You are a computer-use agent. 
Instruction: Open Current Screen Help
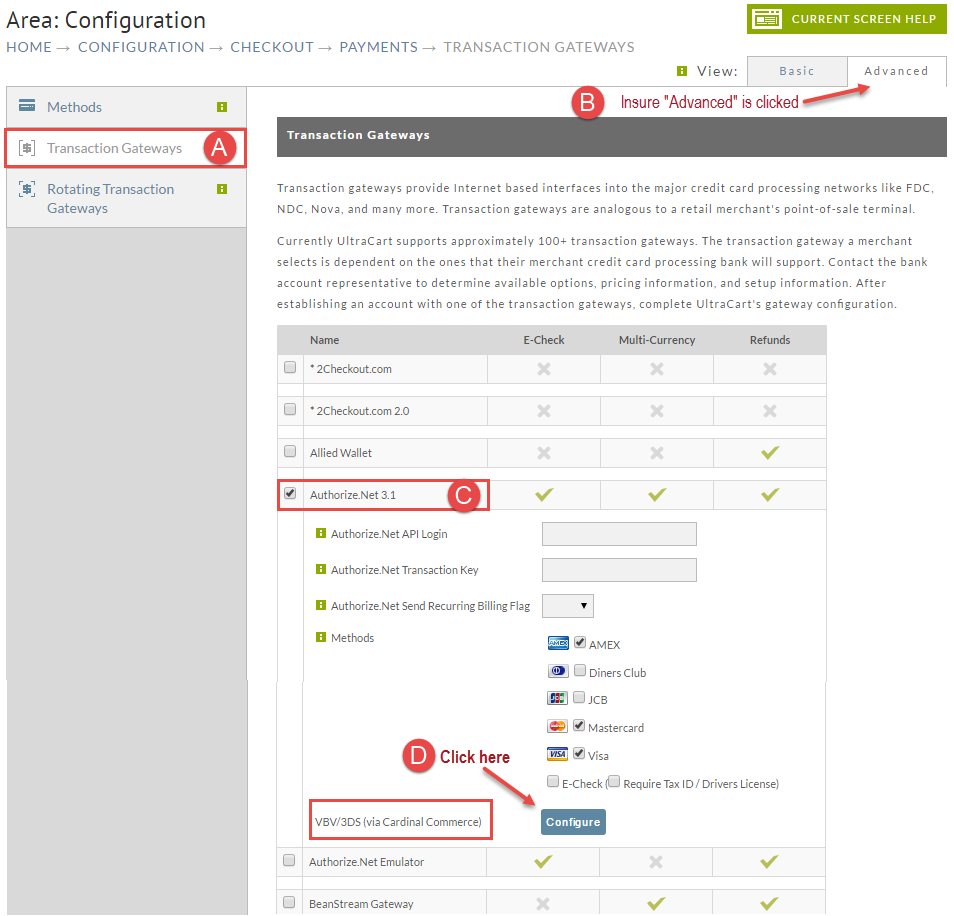point(847,19)
